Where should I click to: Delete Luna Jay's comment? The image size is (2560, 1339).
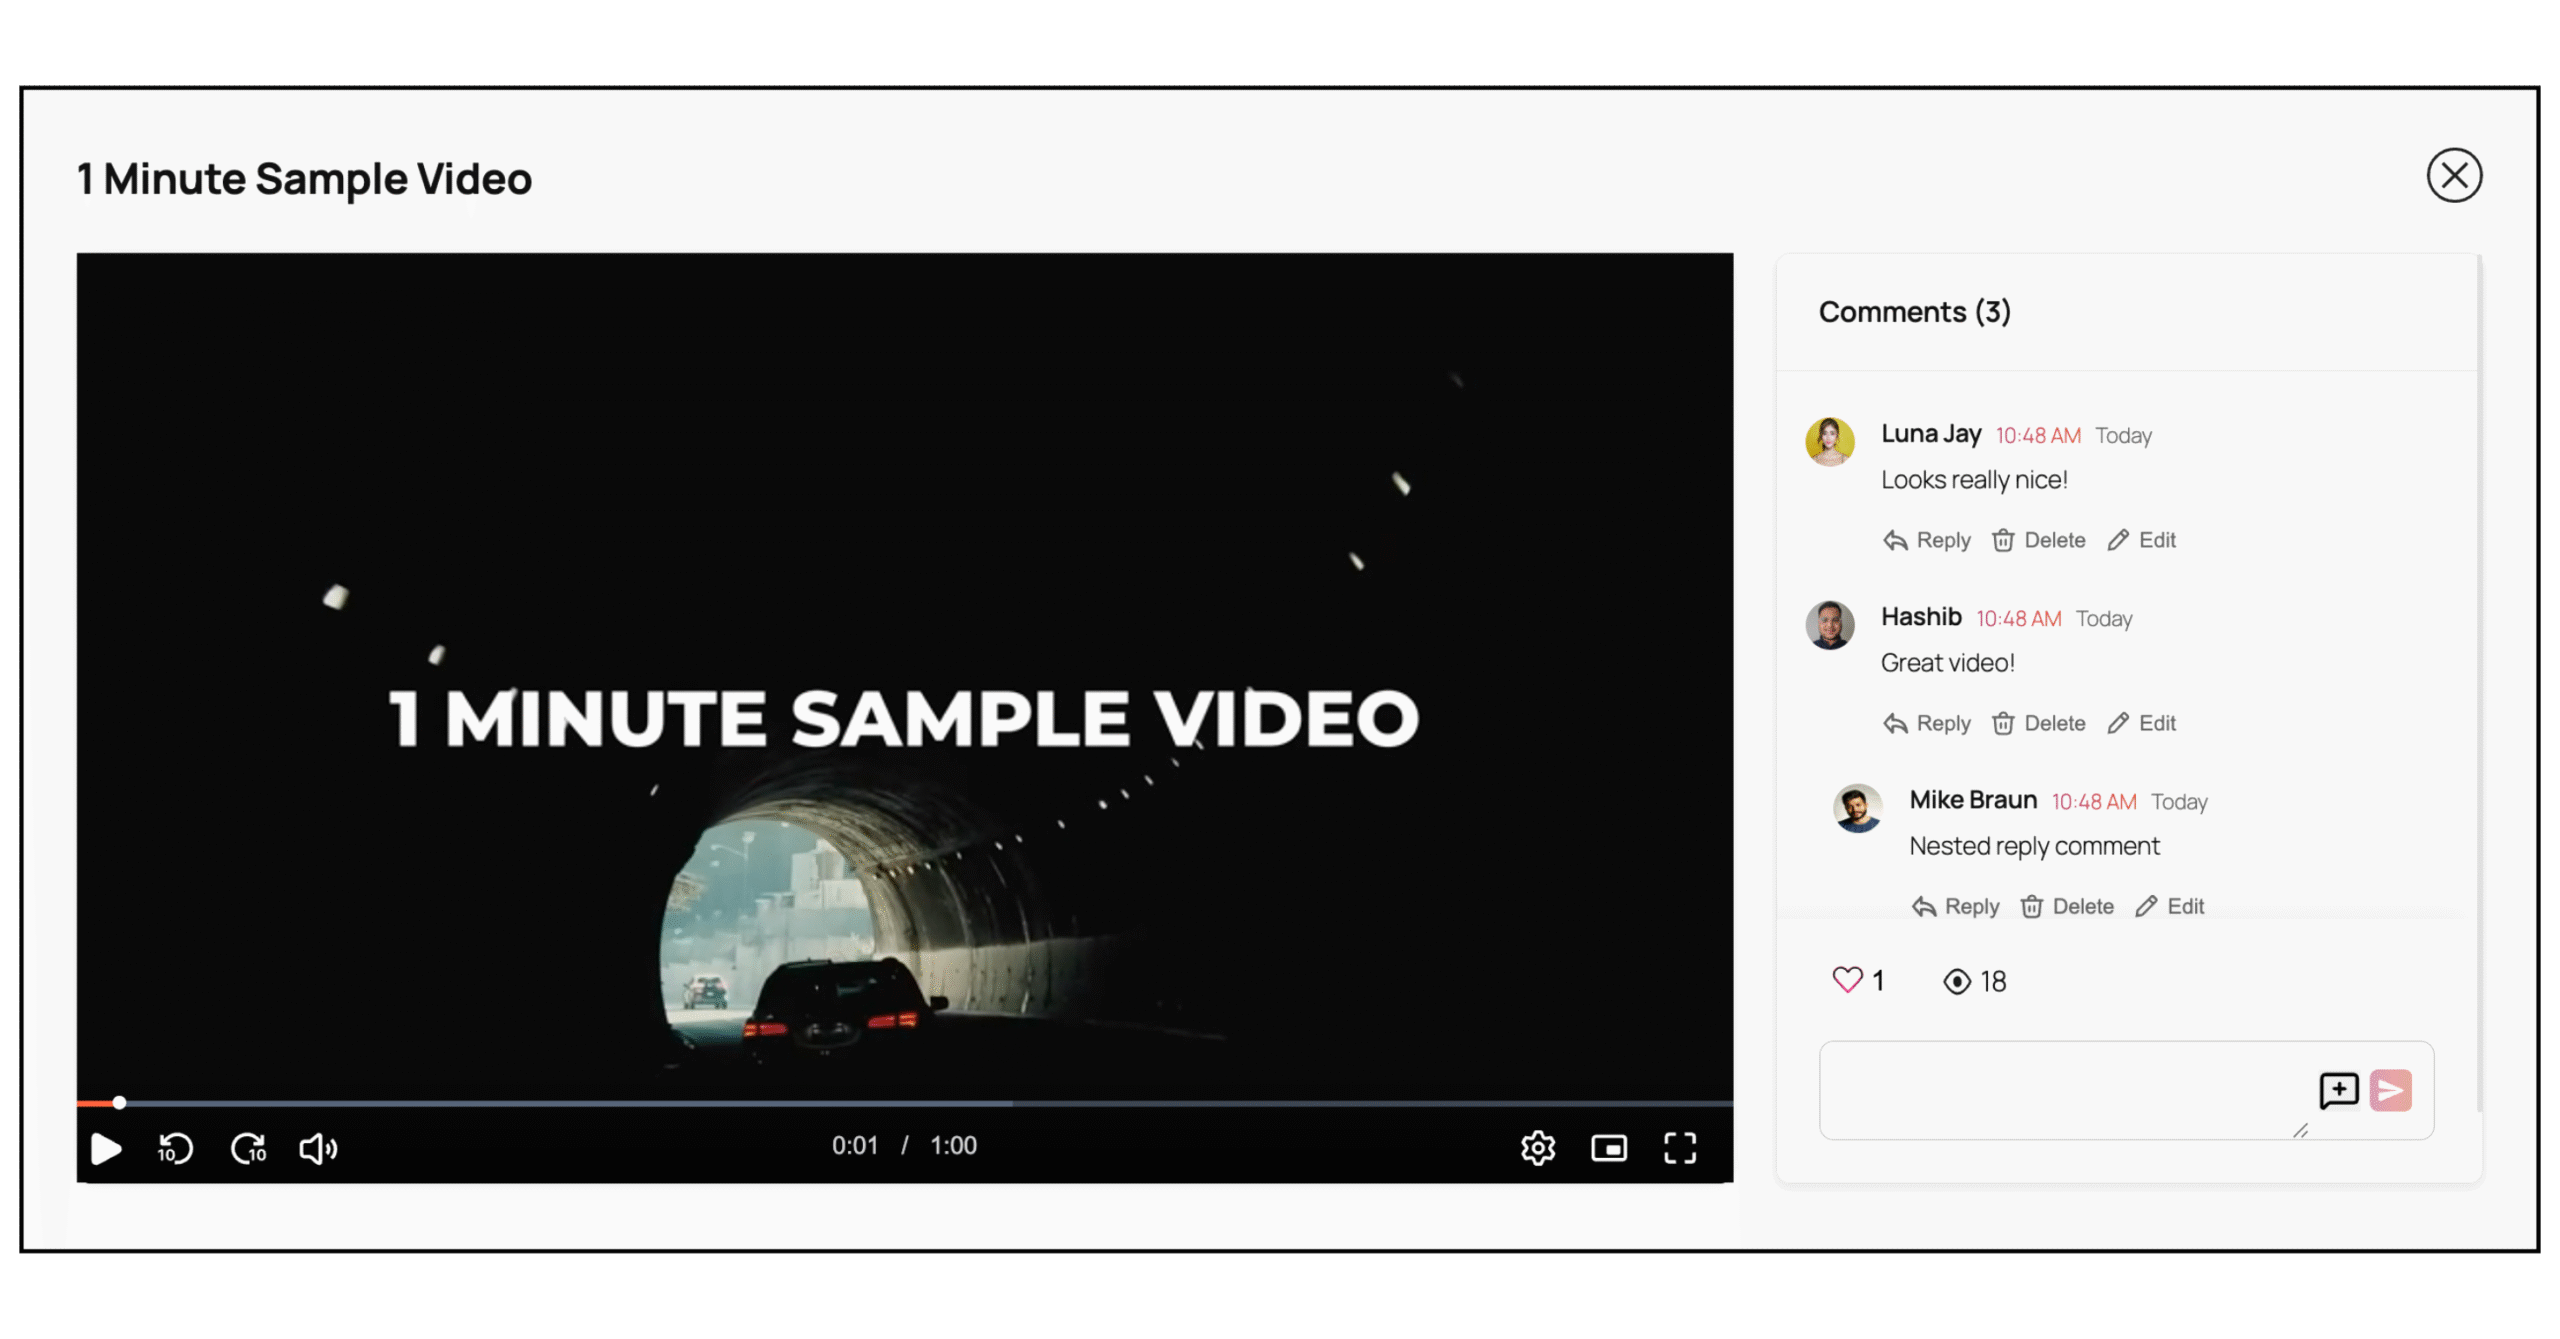(2038, 539)
